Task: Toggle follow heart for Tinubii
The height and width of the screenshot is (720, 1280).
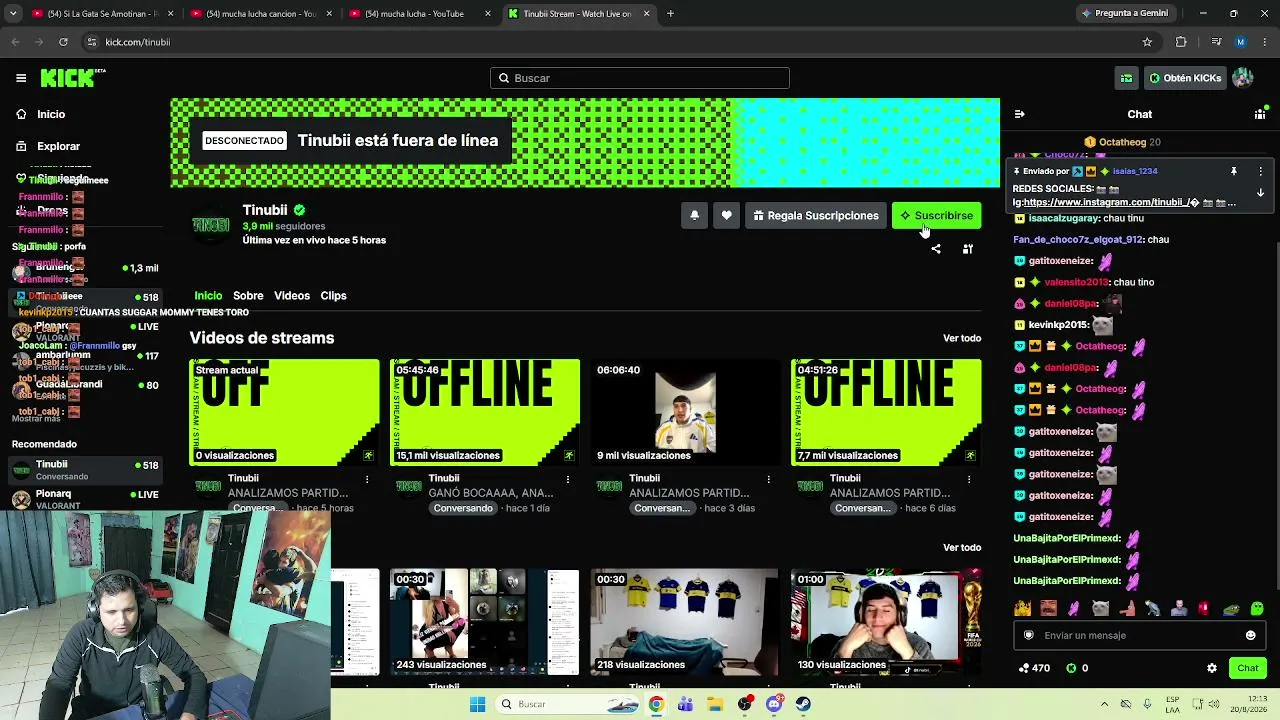Action: coord(727,215)
